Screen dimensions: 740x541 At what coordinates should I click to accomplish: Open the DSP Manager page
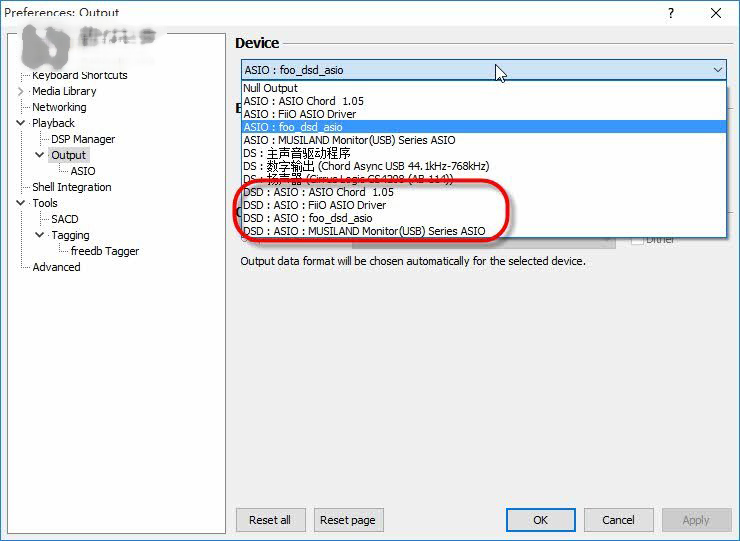[83, 139]
